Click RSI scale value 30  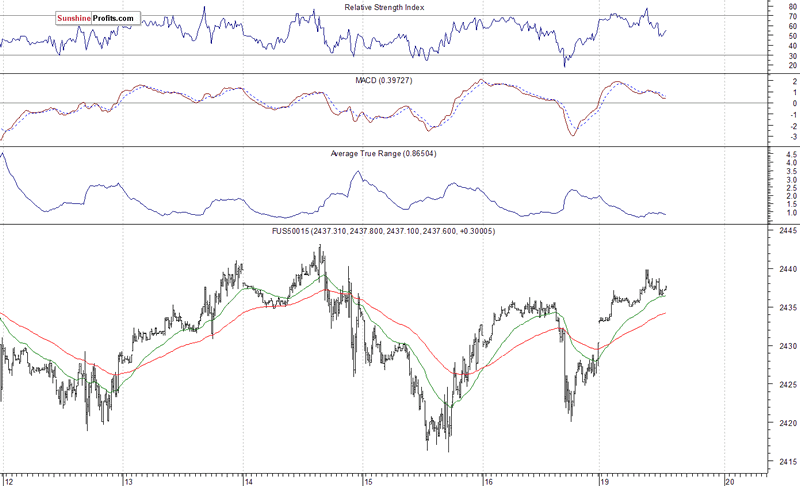pos(792,56)
